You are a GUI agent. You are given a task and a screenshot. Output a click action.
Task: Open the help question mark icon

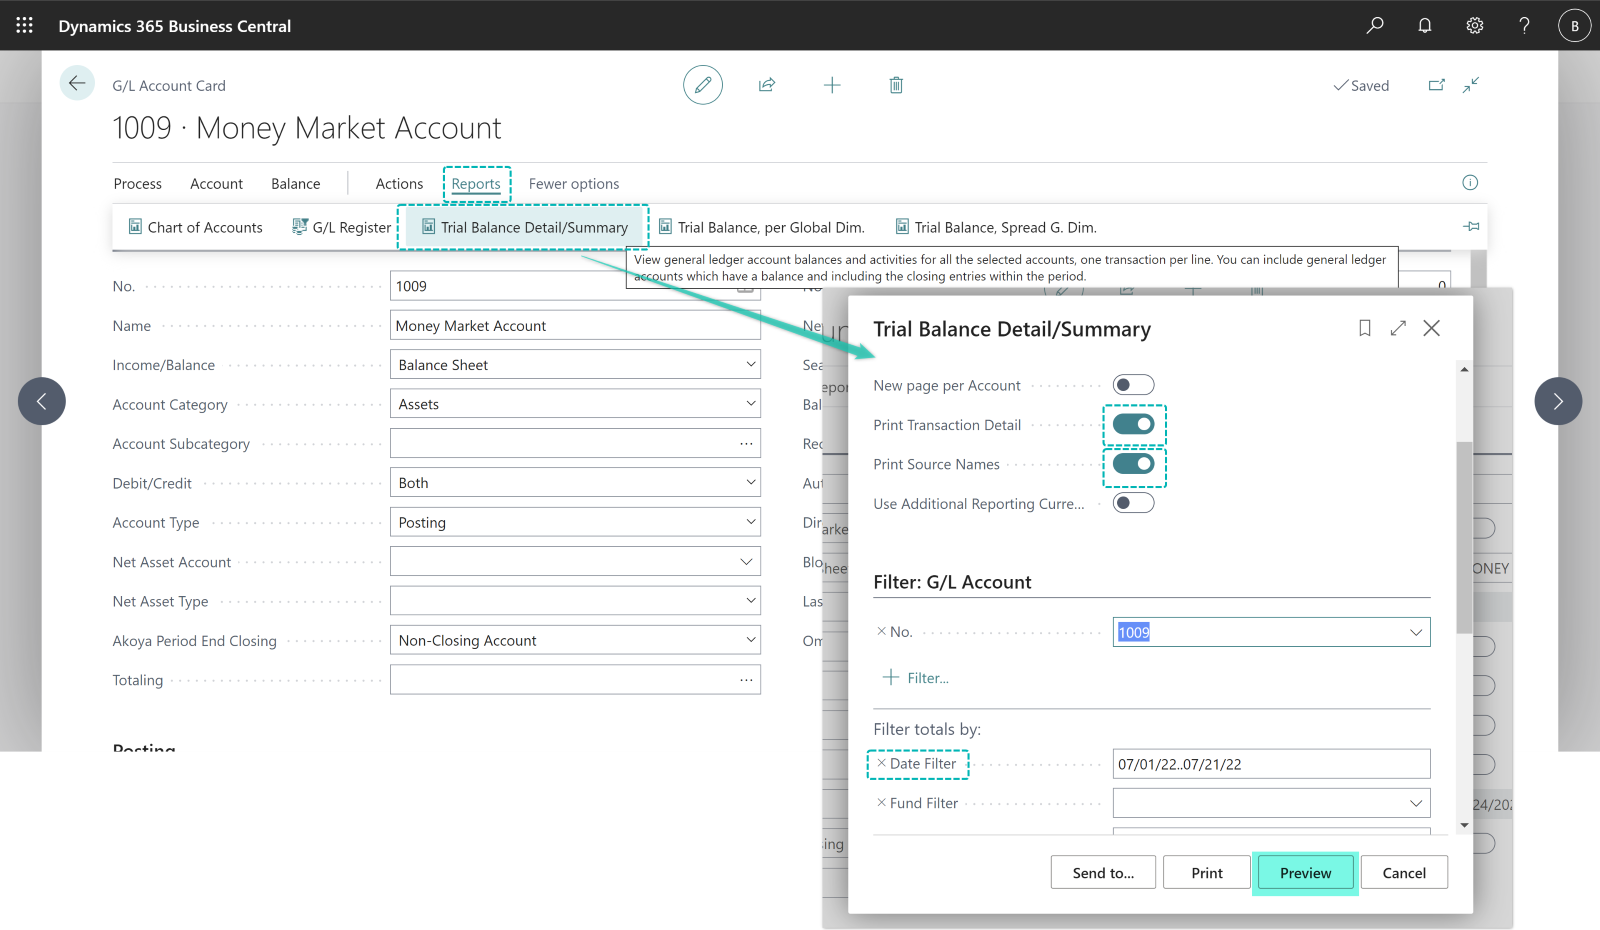pos(1524,25)
